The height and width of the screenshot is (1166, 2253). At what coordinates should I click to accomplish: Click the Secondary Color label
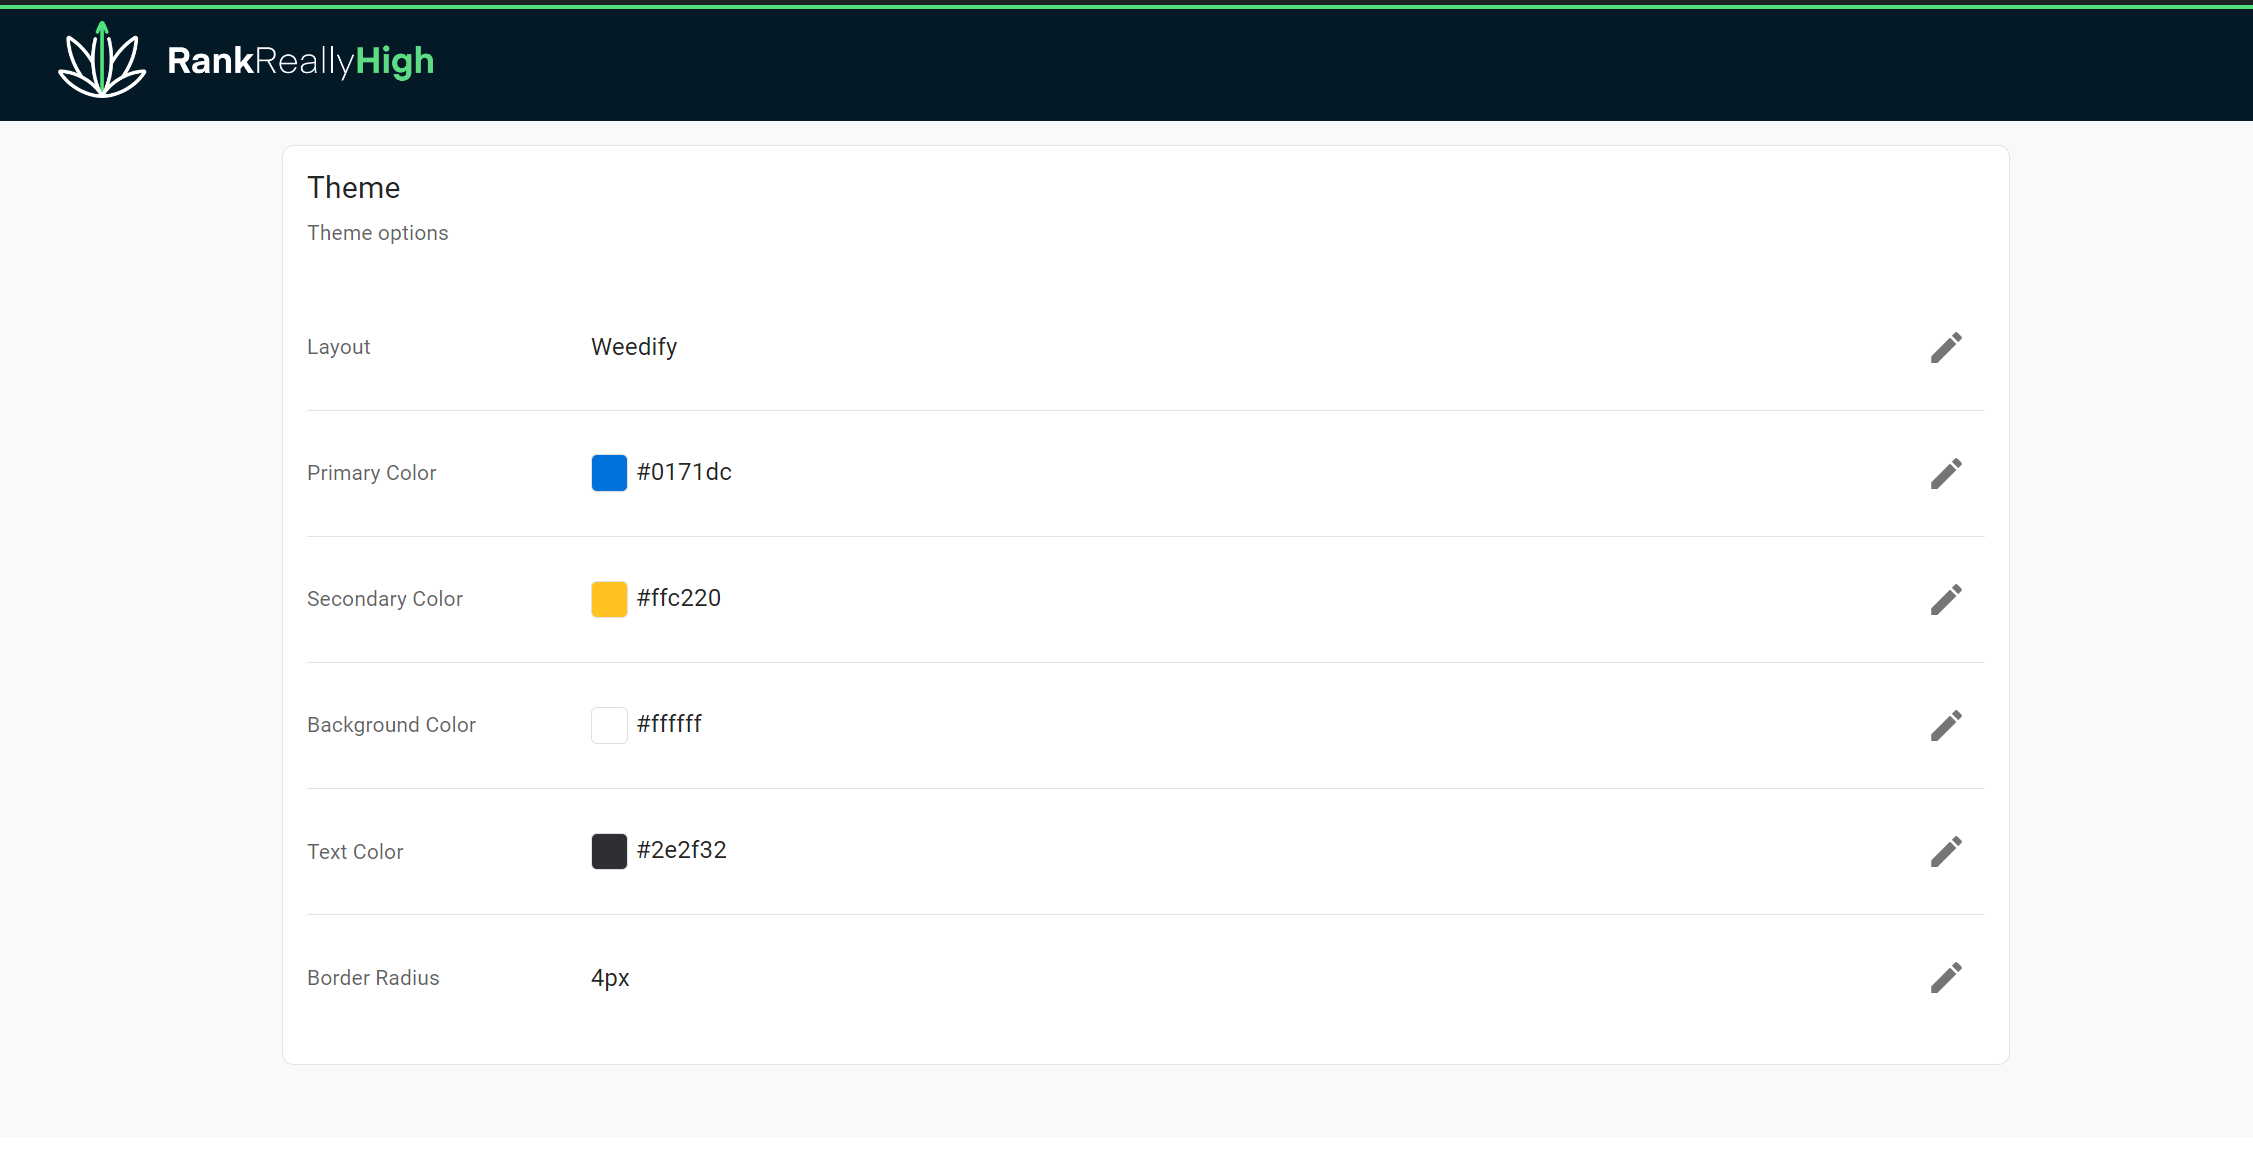[x=385, y=599]
